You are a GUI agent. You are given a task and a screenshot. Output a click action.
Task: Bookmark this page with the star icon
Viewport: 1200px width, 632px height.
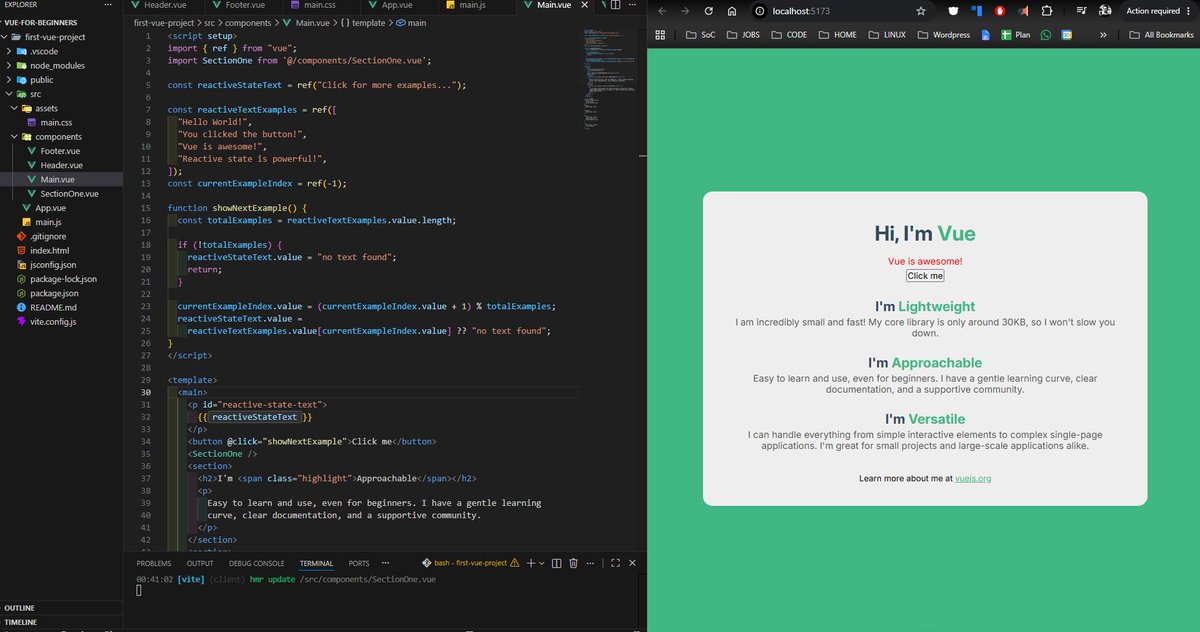pyautogui.click(x=921, y=11)
